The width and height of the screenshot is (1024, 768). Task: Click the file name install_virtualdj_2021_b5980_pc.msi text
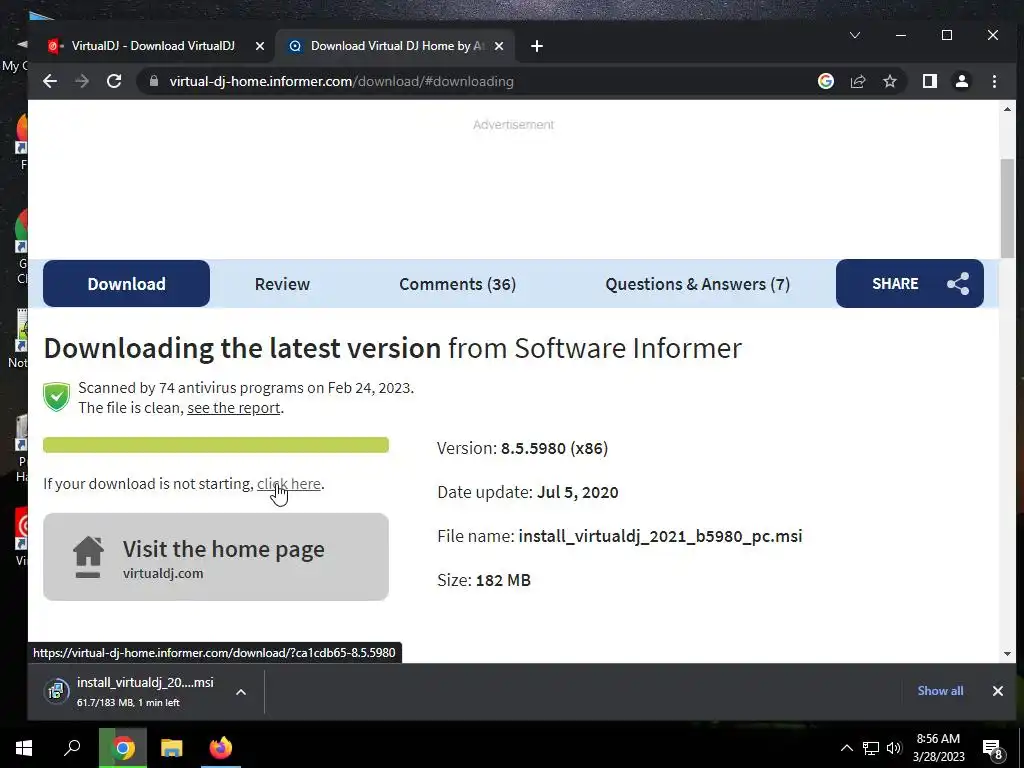coord(660,536)
